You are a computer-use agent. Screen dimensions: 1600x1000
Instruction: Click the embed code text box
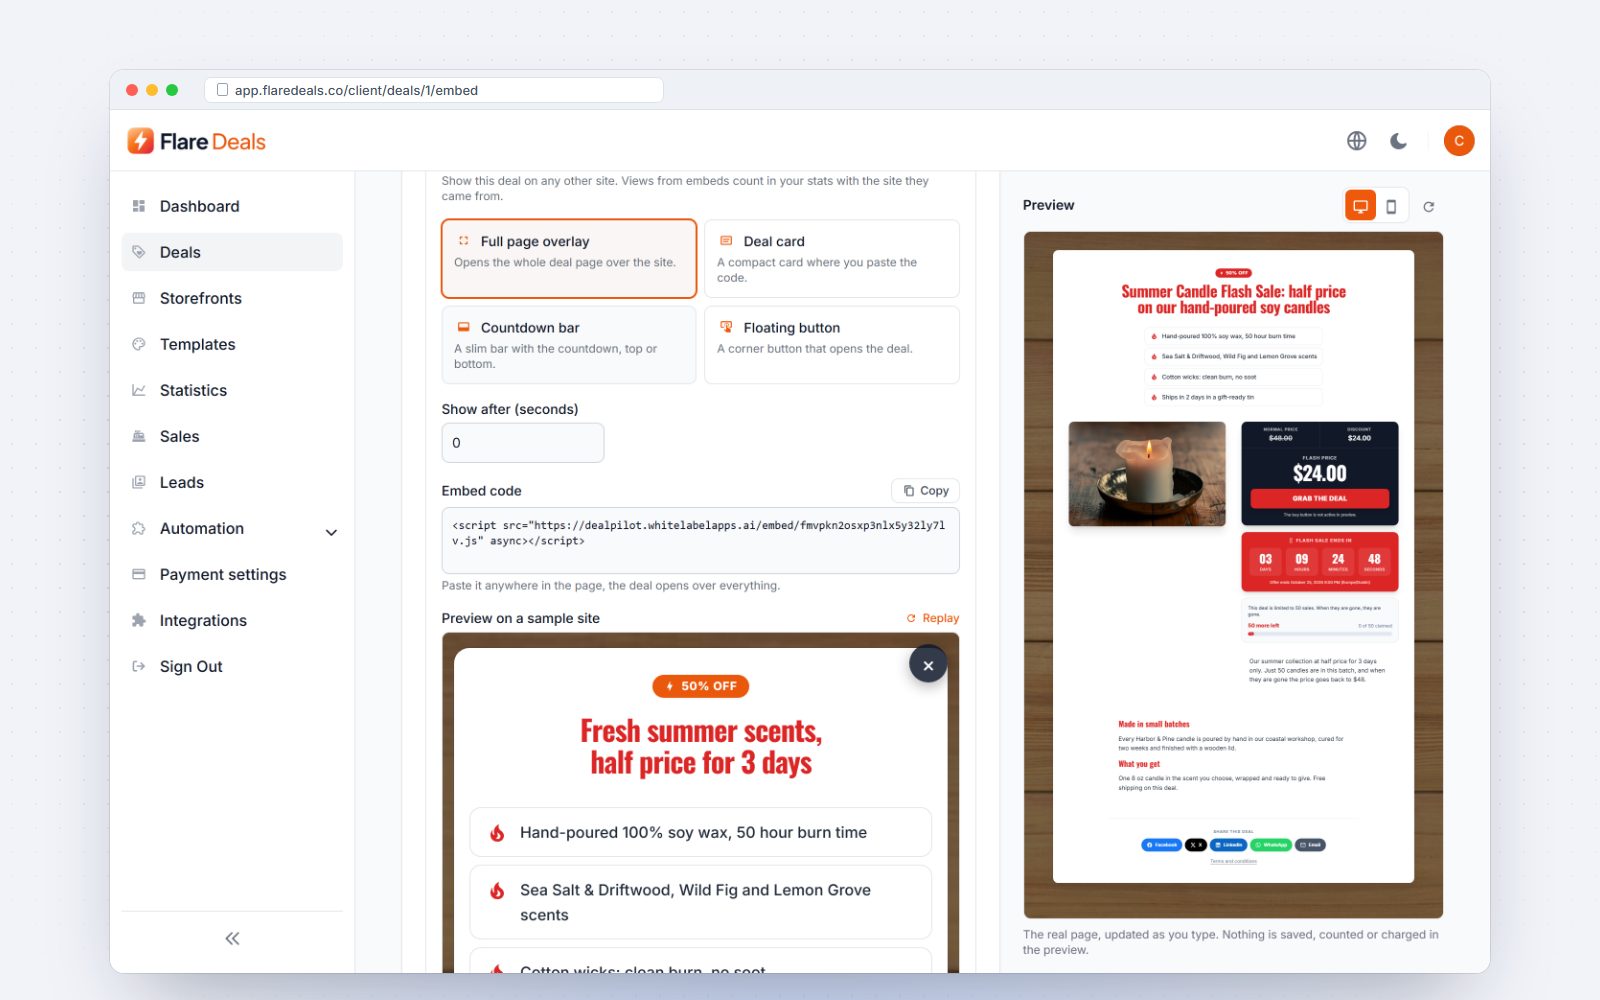(x=700, y=540)
